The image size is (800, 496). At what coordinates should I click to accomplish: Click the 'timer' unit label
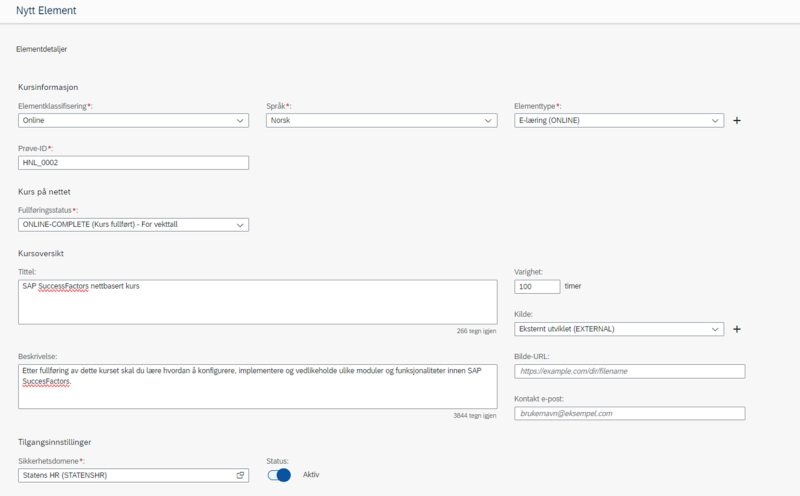pyautogui.click(x=573, y=286)
